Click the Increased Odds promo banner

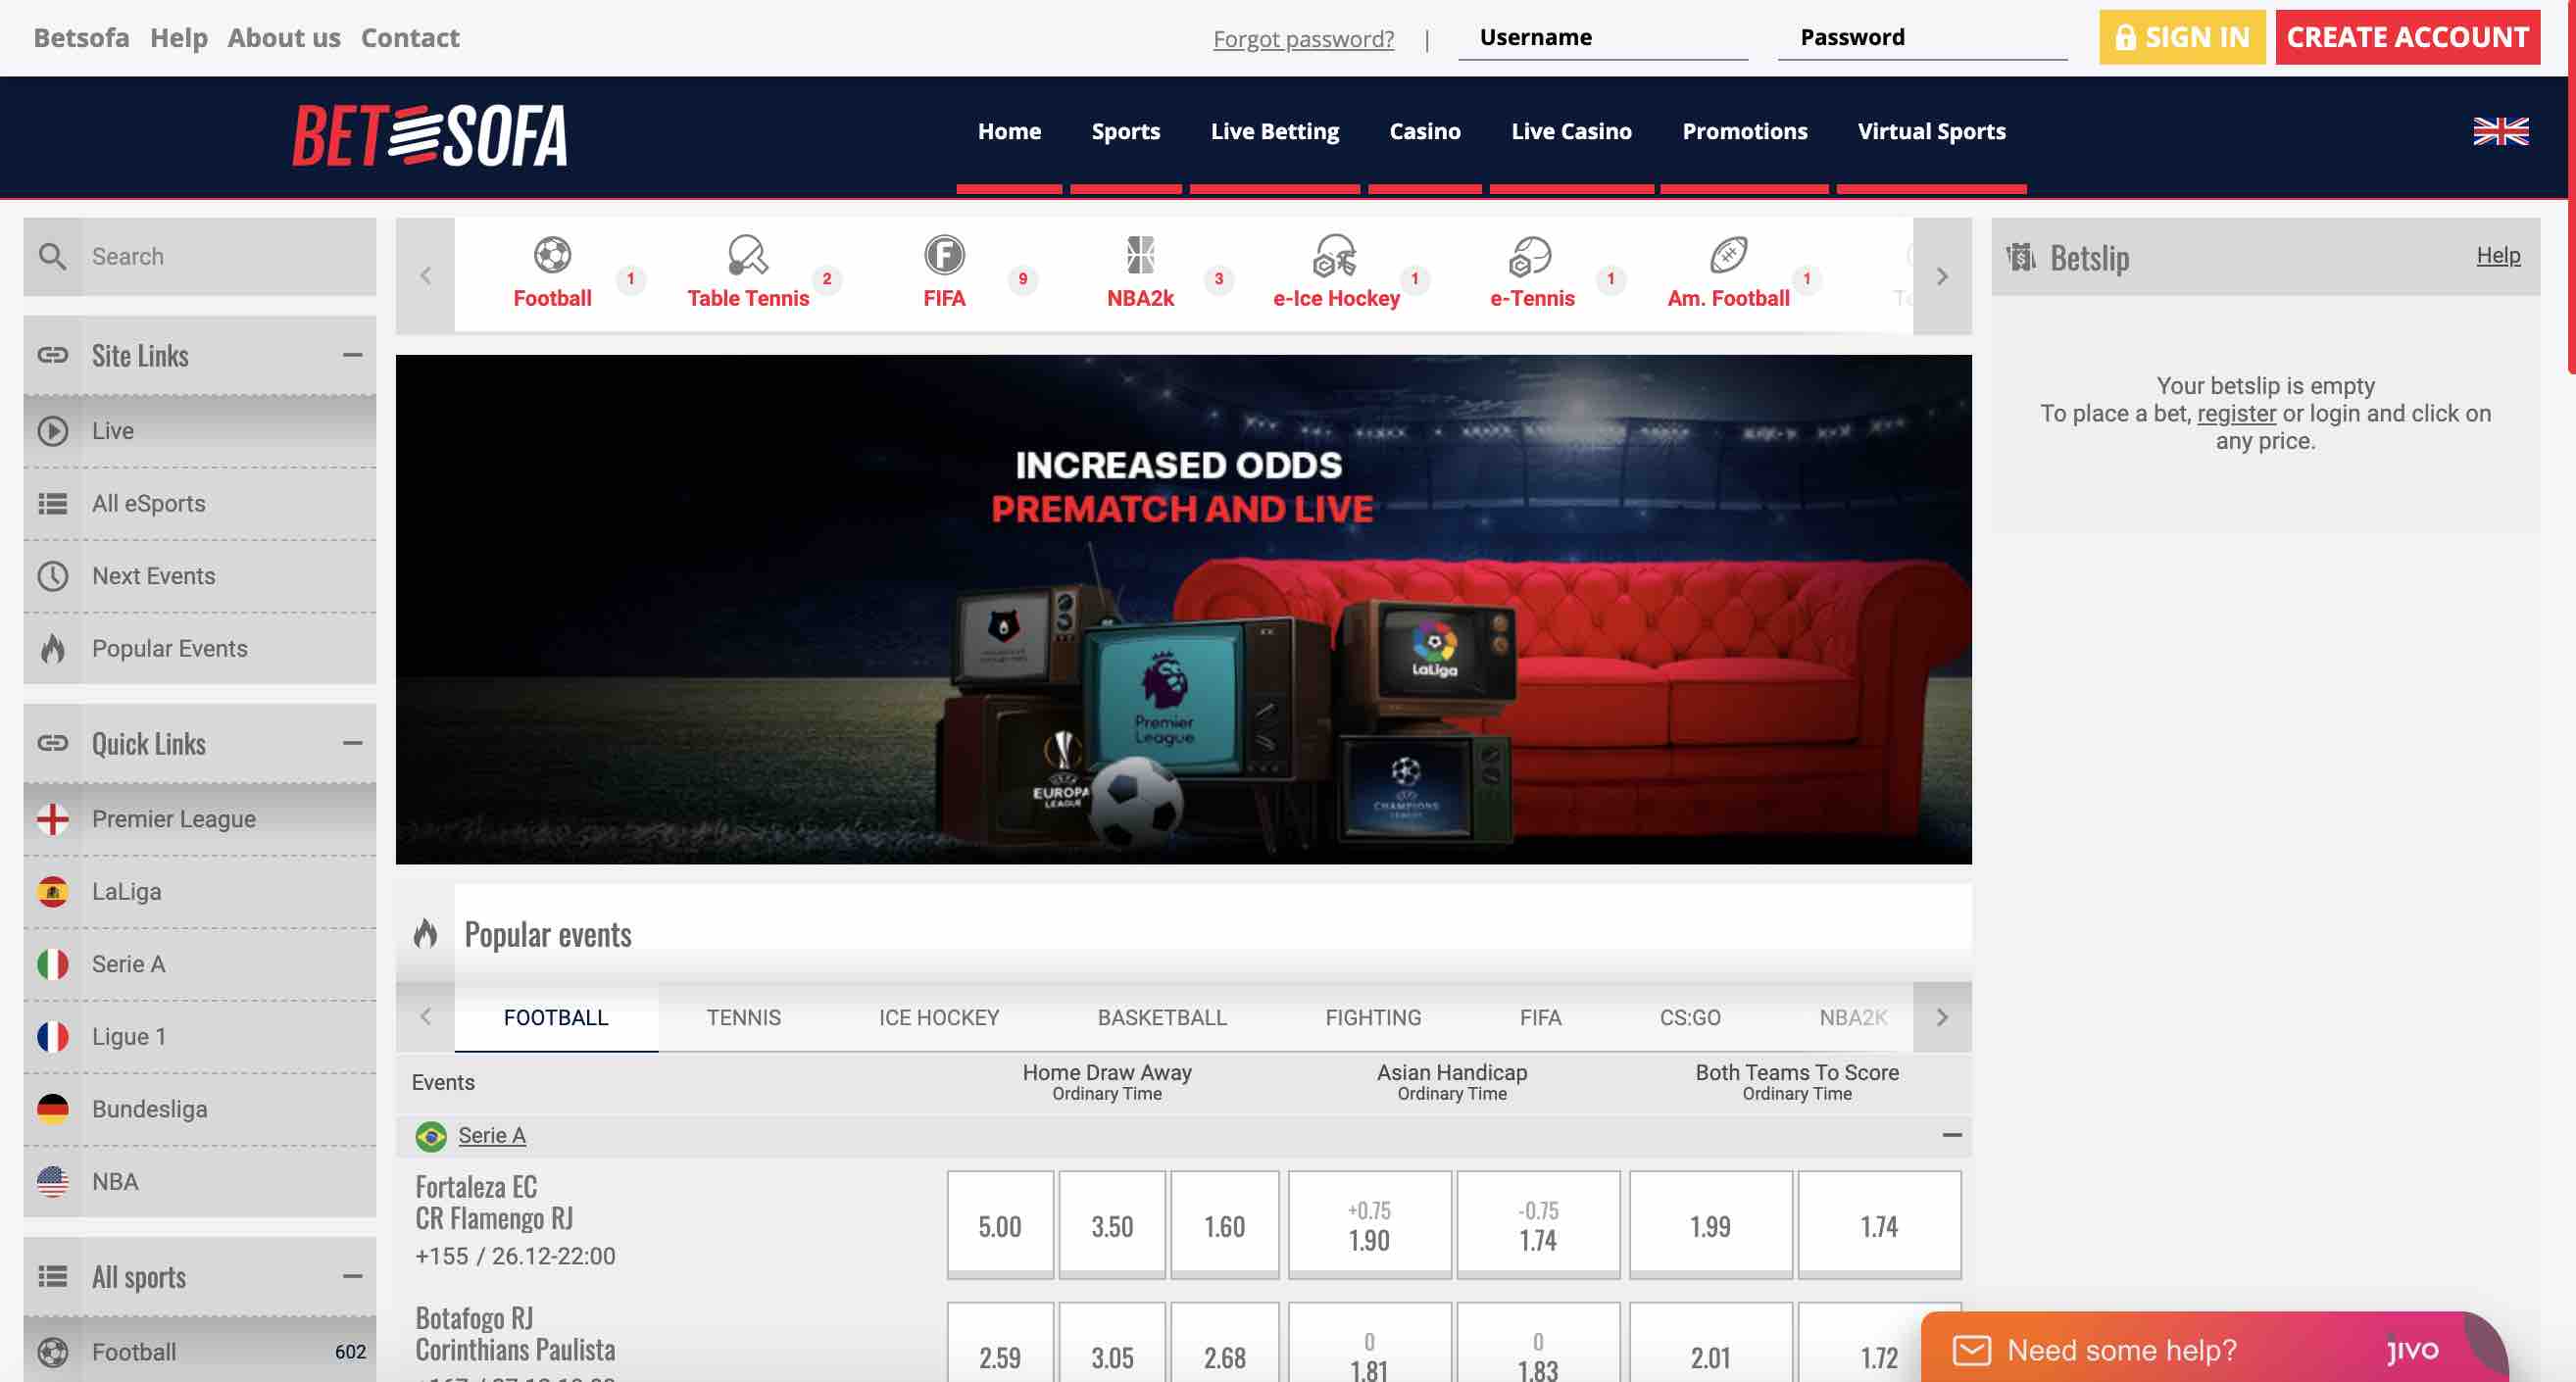[1183, 609]
